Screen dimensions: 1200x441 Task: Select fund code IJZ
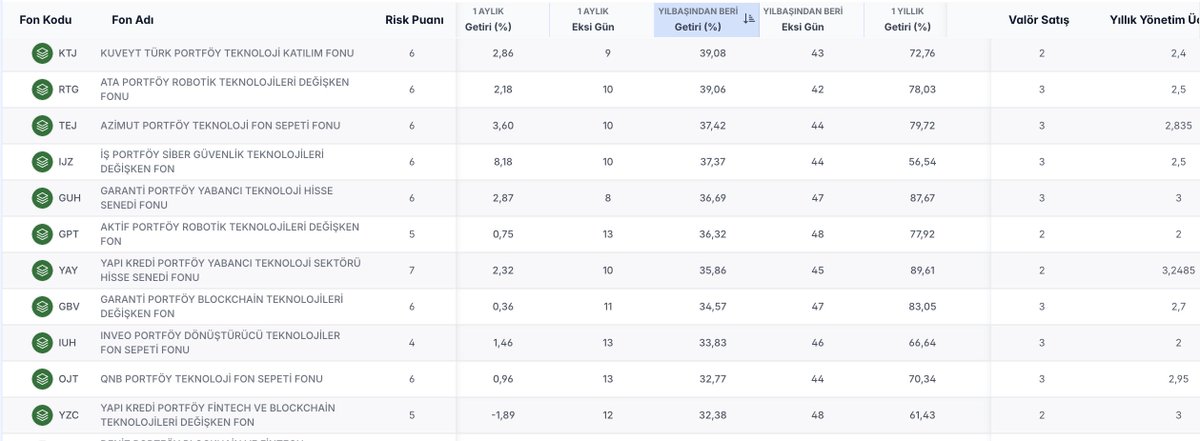66,161
